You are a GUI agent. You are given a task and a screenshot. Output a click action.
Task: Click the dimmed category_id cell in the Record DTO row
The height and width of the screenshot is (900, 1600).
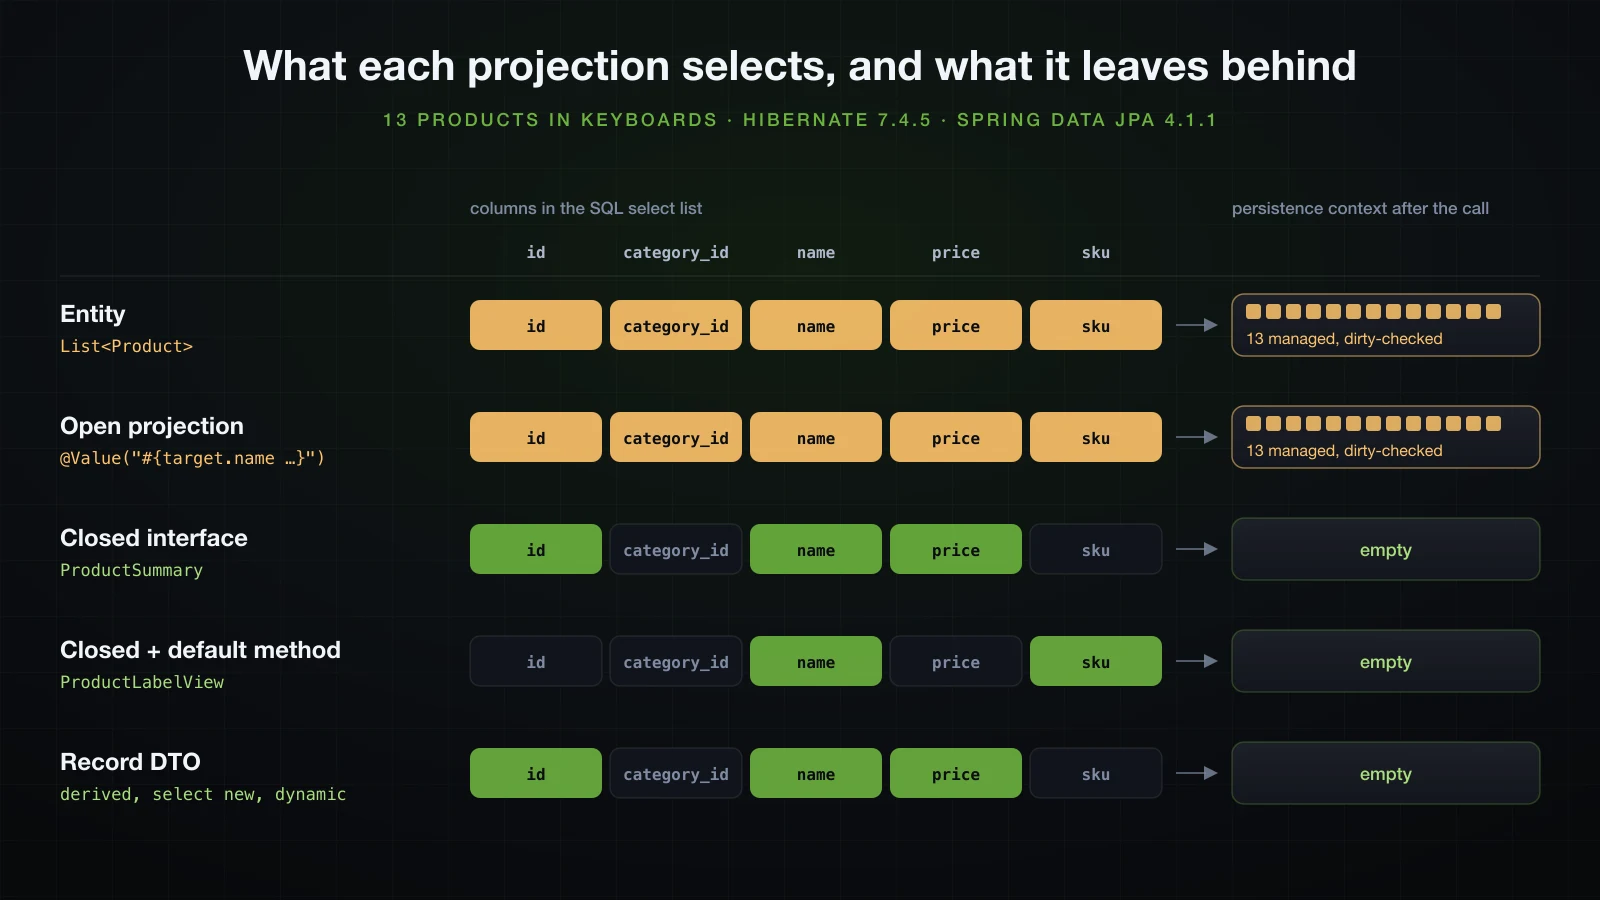tap(676, 773)
